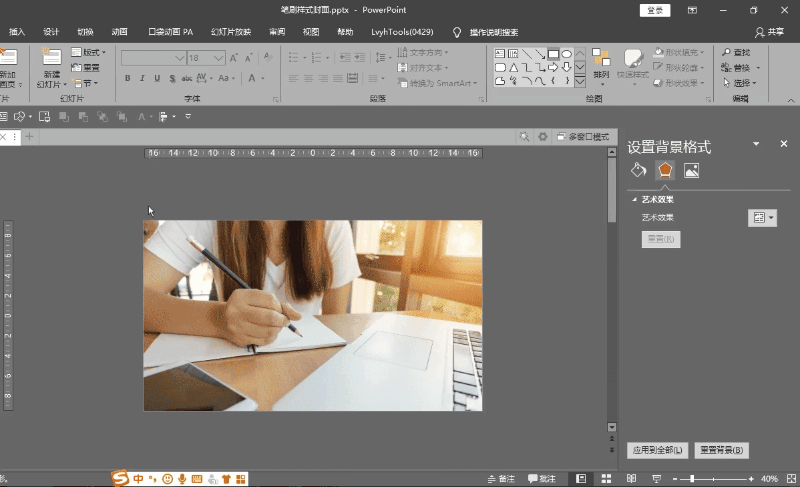Select the oval shape in shapes gallery
Image resolution: width=800 pixels, height=487 pixels.
point(566,54)
